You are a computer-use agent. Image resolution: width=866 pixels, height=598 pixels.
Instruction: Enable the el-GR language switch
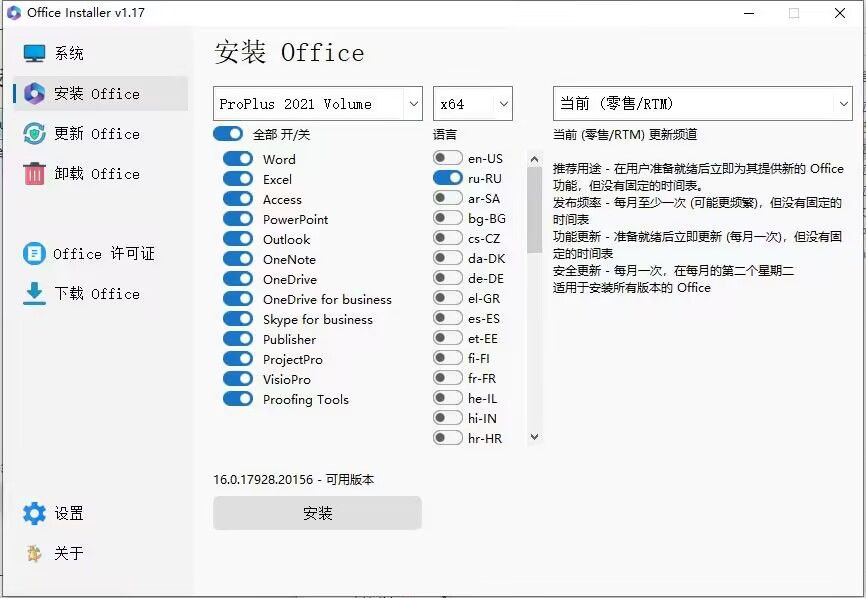point(447,298)
